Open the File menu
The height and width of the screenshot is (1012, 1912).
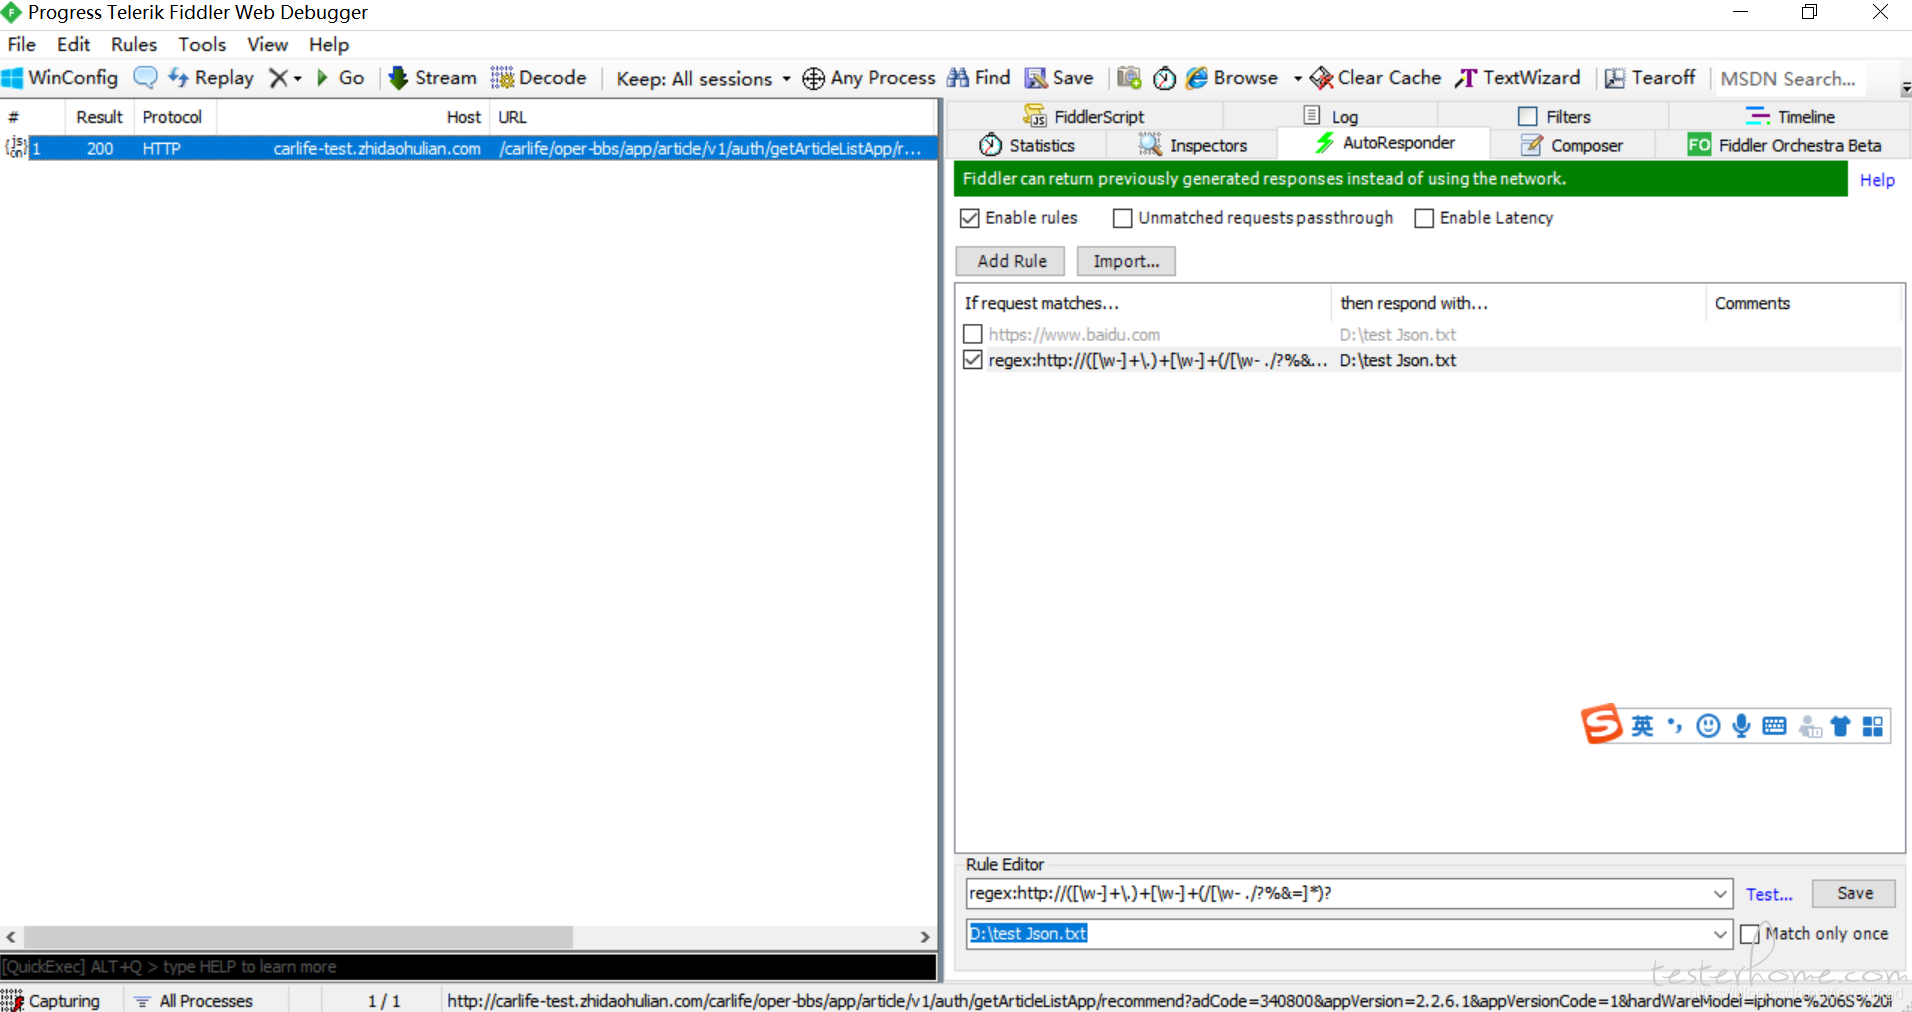tap(21, 44)
